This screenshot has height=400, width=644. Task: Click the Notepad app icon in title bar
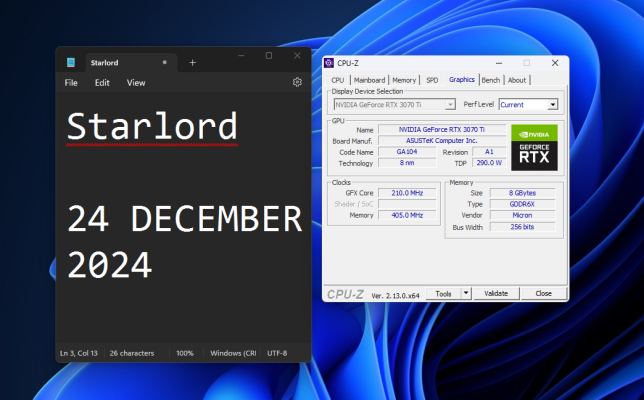[x=71, y=62]
